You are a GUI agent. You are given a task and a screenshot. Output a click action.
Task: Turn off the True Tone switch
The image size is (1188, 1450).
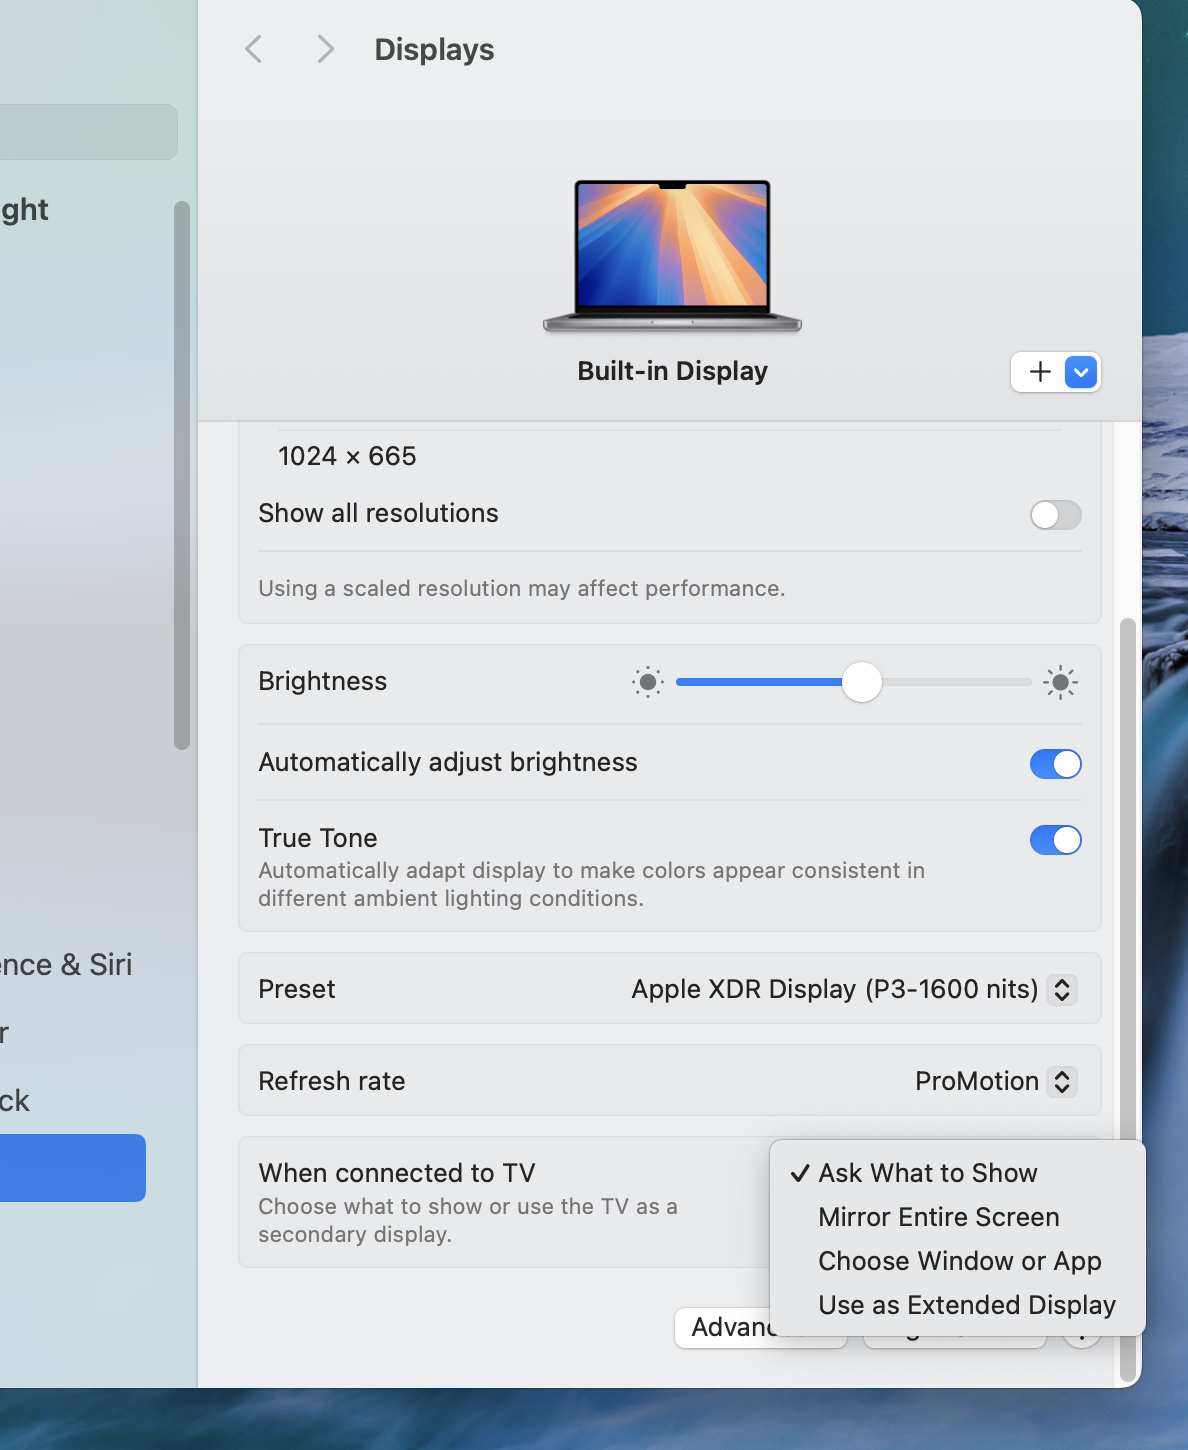click(x=1056, y=840)
